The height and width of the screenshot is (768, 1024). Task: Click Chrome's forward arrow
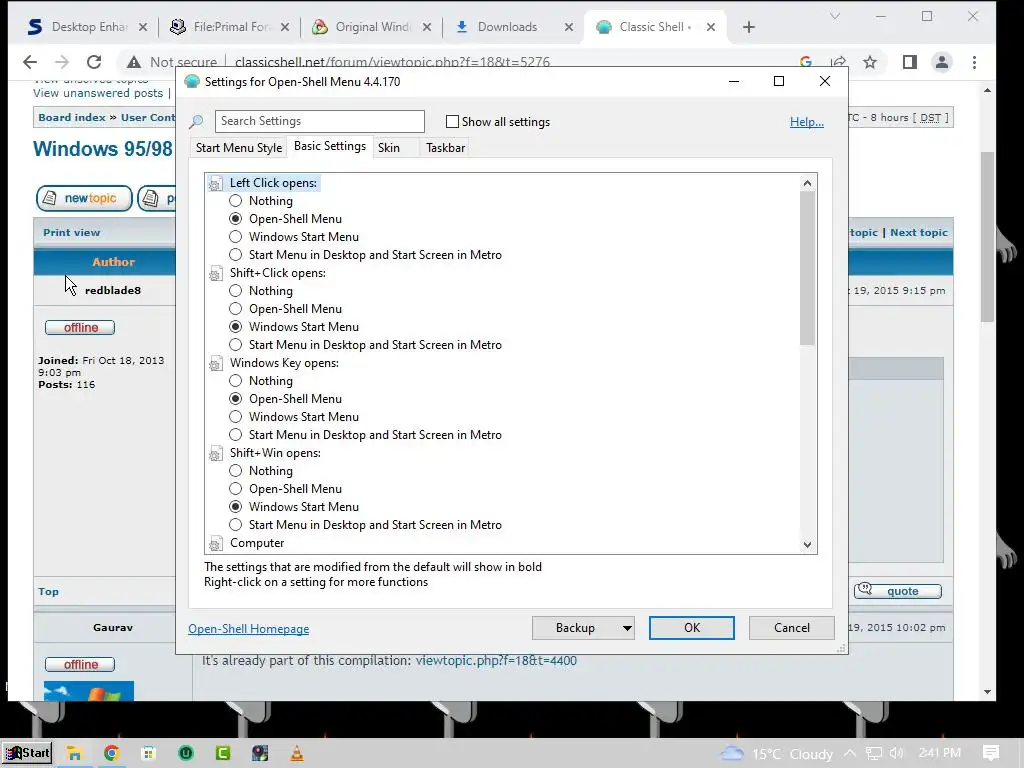(x=62, y=62)
